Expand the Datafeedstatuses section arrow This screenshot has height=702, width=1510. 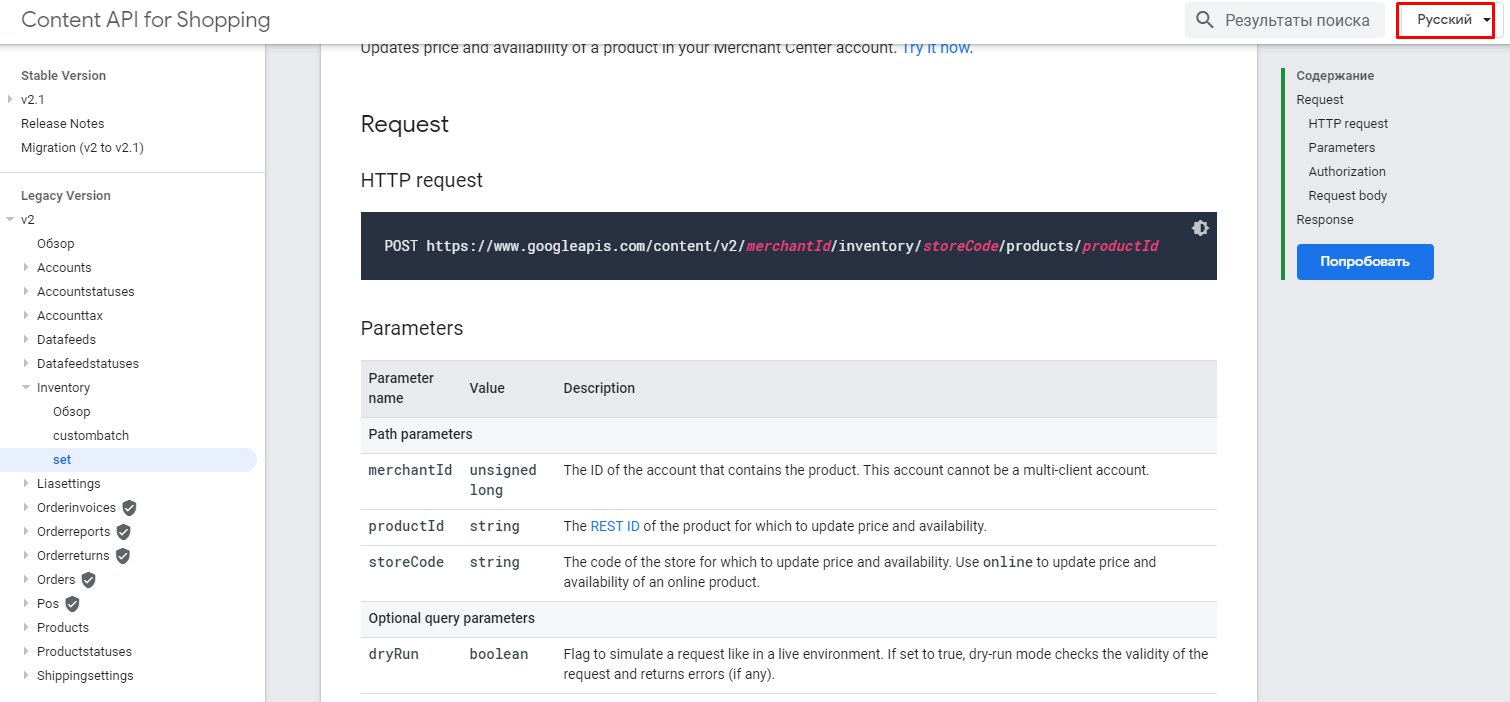click(x=26, y=364)
